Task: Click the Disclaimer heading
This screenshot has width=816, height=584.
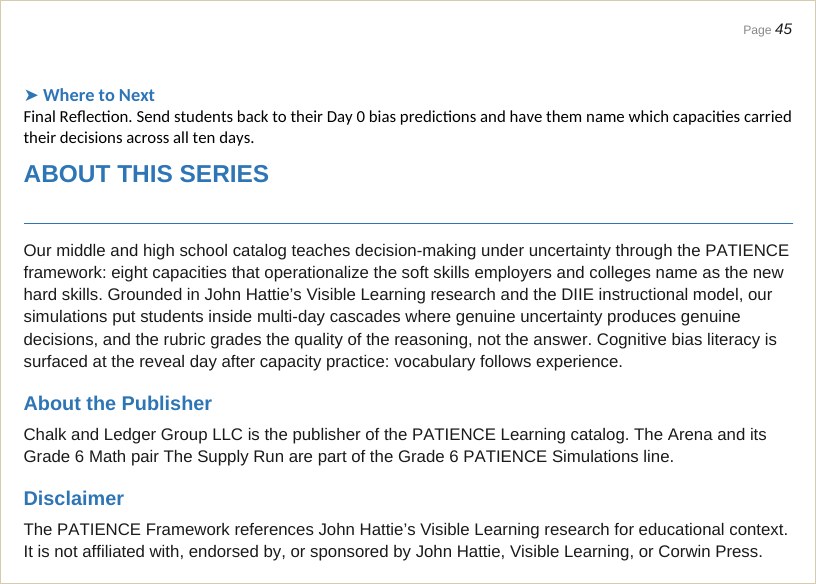Action: pos(74,498)
